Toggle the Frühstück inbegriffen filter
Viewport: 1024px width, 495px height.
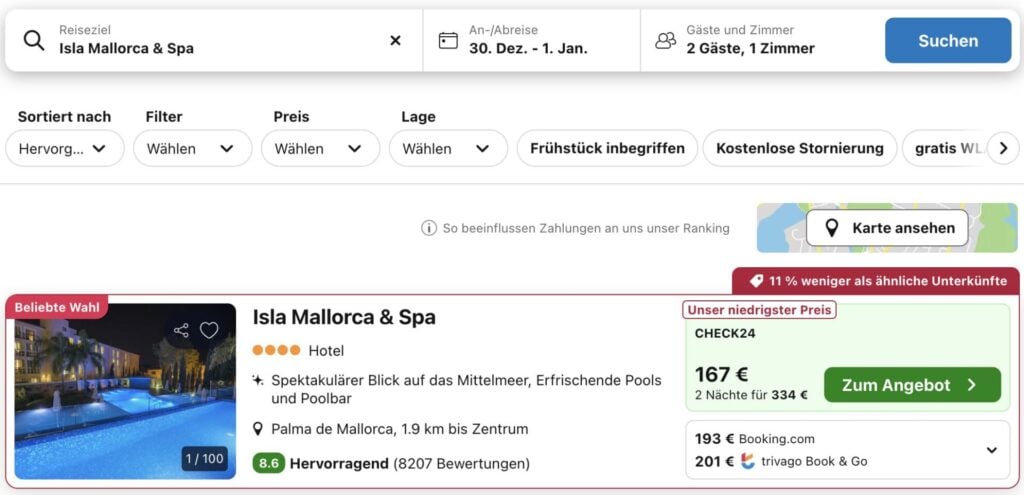click(606, 148)
